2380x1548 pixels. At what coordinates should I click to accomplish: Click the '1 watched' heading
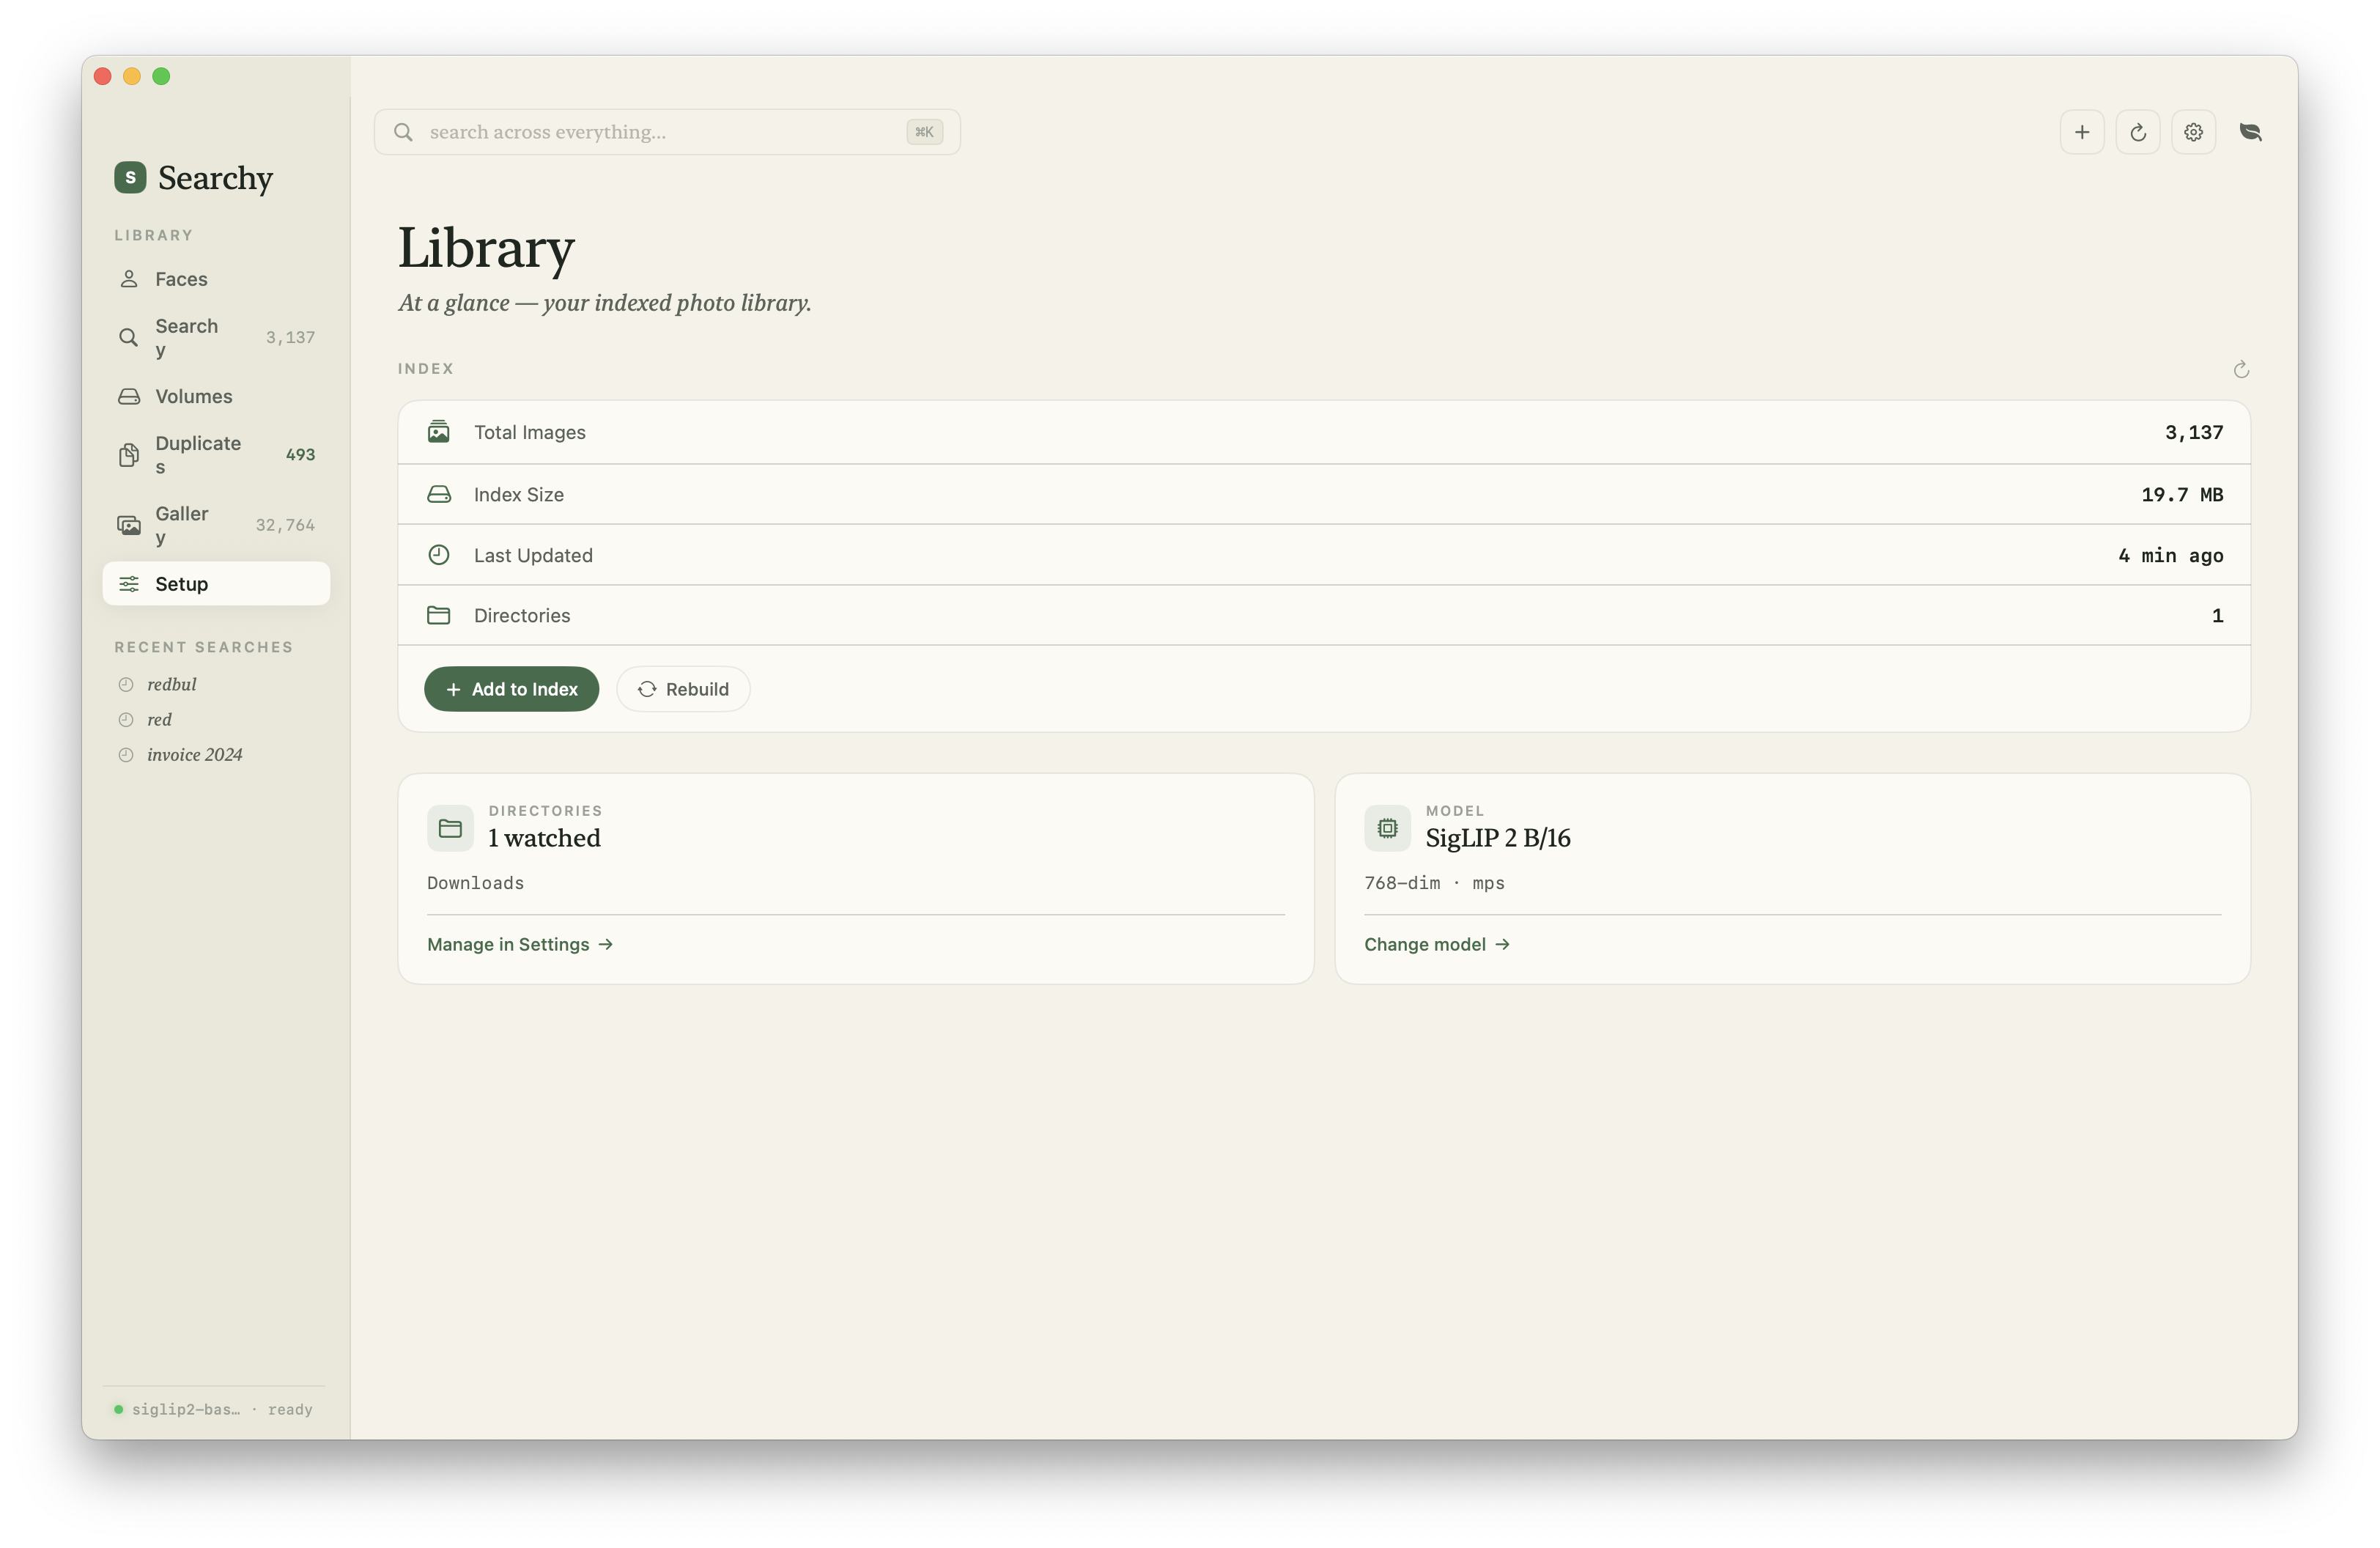pos(544,838)
